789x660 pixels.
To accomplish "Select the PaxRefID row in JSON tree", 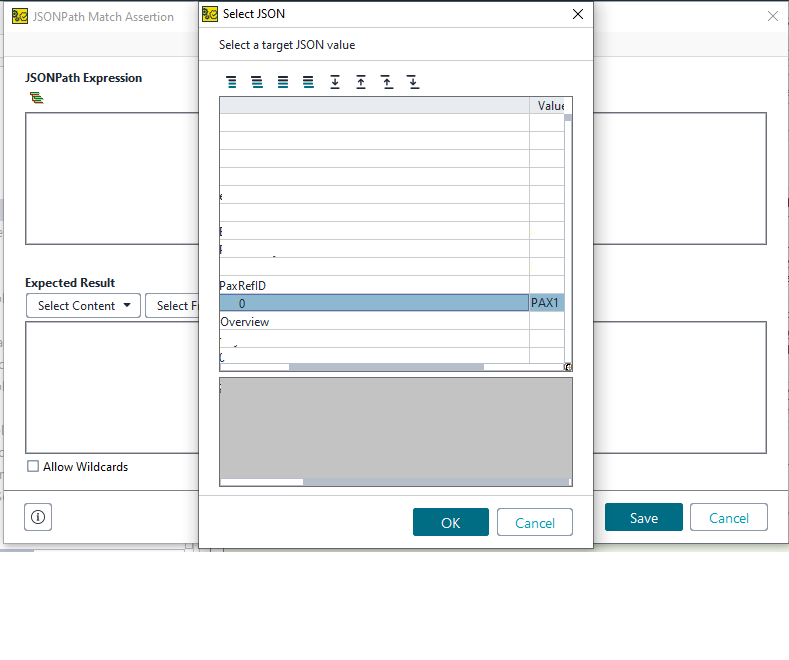I will click(374, 285).
